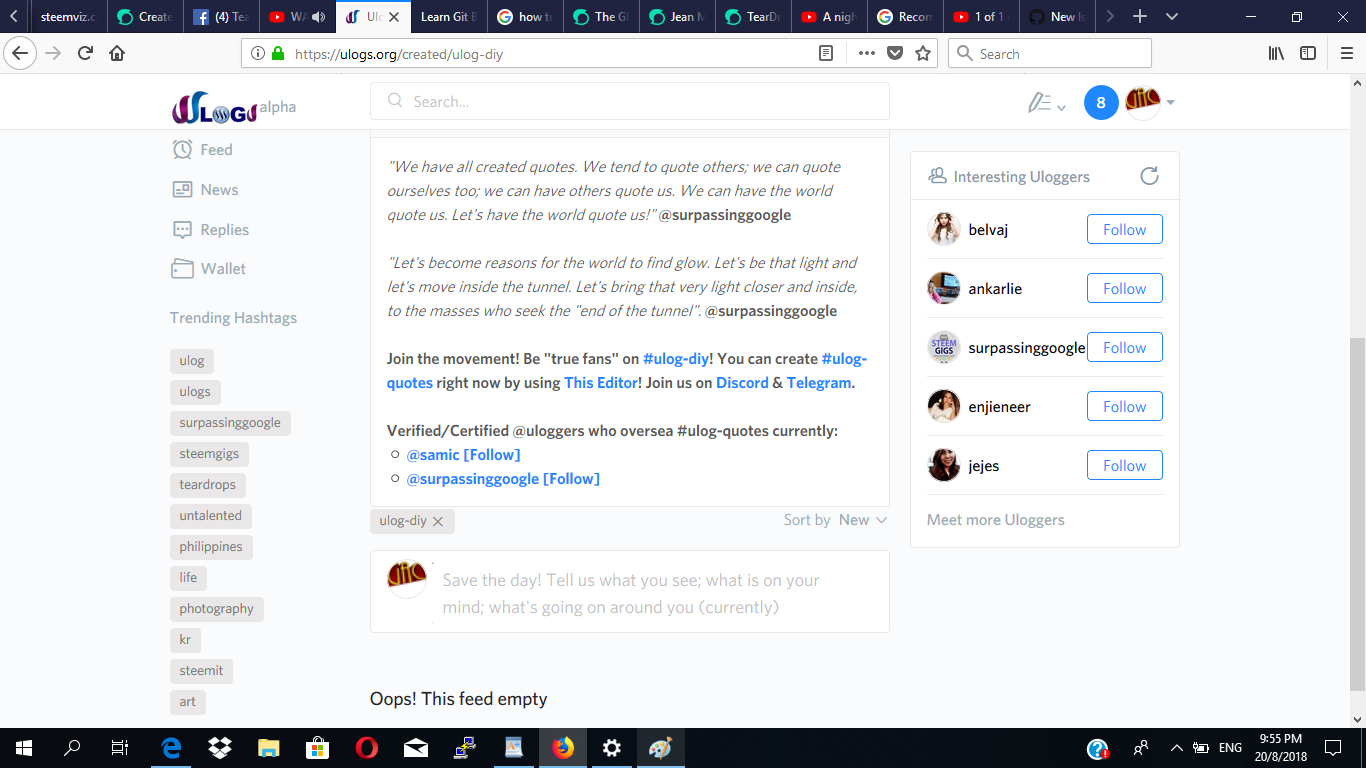
Task: Click the Ulogs alpha logo
Action: (x=234, y=107)
